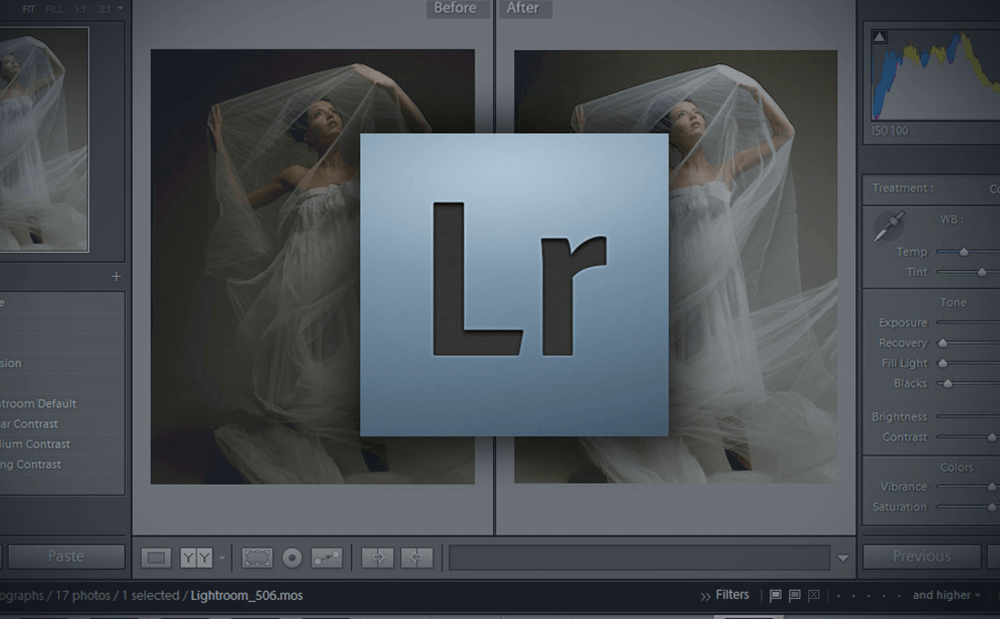Switch to Before/After YY compare view

click(x=196, y=558)
